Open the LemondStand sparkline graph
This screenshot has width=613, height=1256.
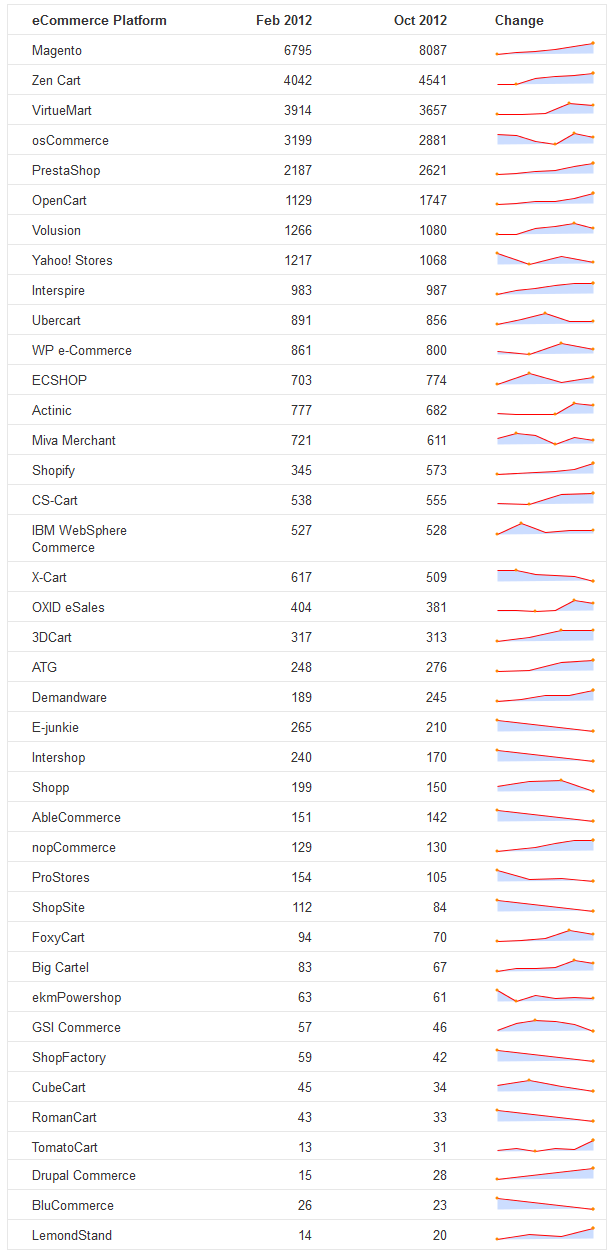tap(545, 1233)
